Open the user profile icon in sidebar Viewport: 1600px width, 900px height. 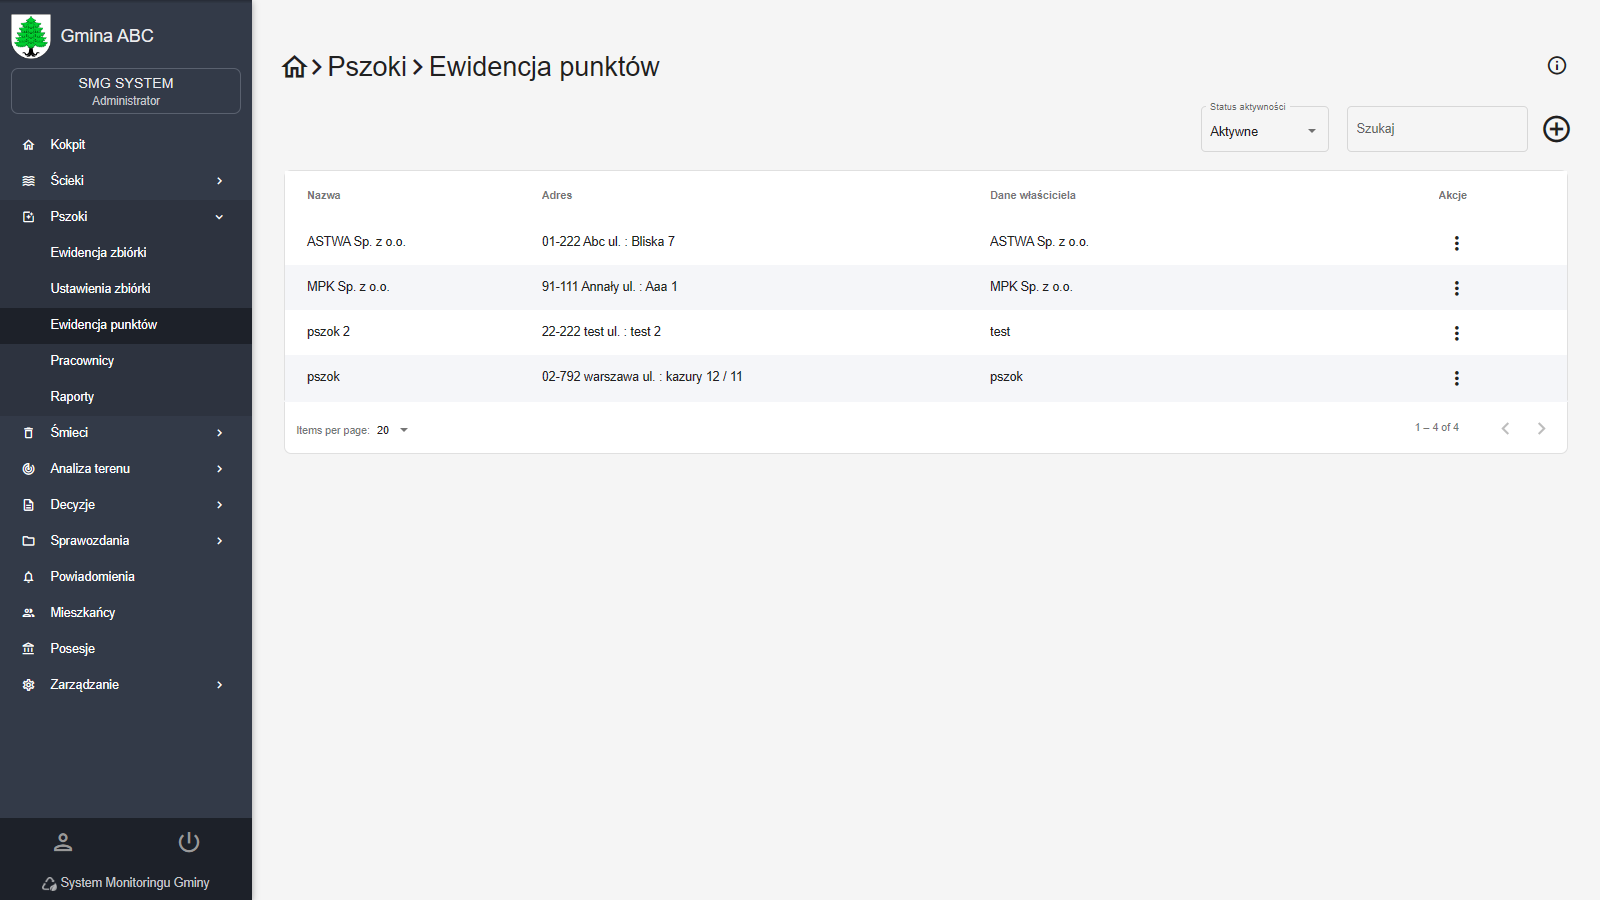63,842
